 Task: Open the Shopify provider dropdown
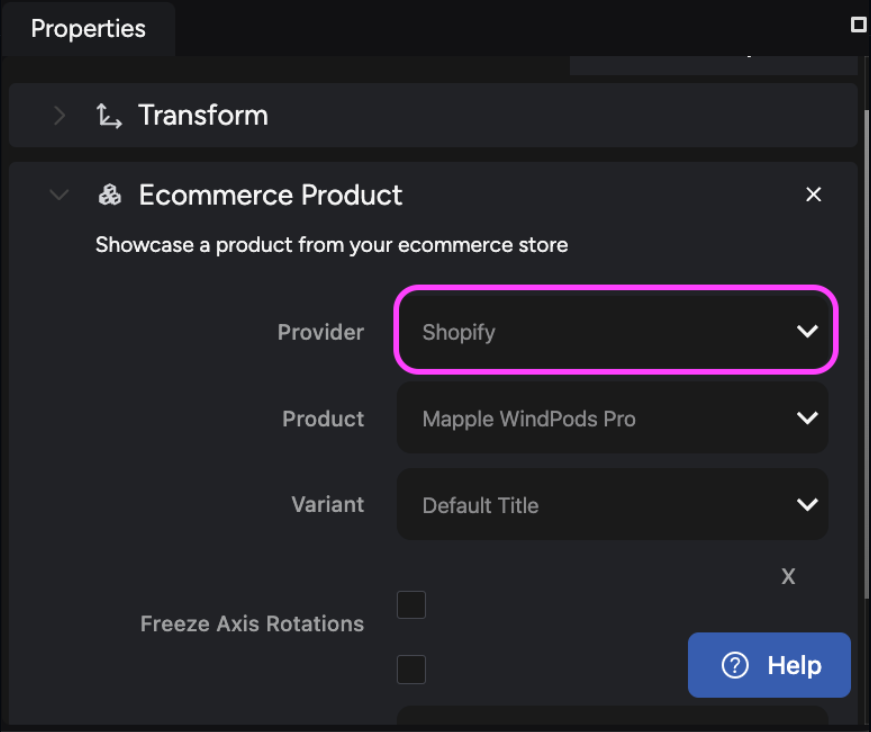(x=615, y=330)
